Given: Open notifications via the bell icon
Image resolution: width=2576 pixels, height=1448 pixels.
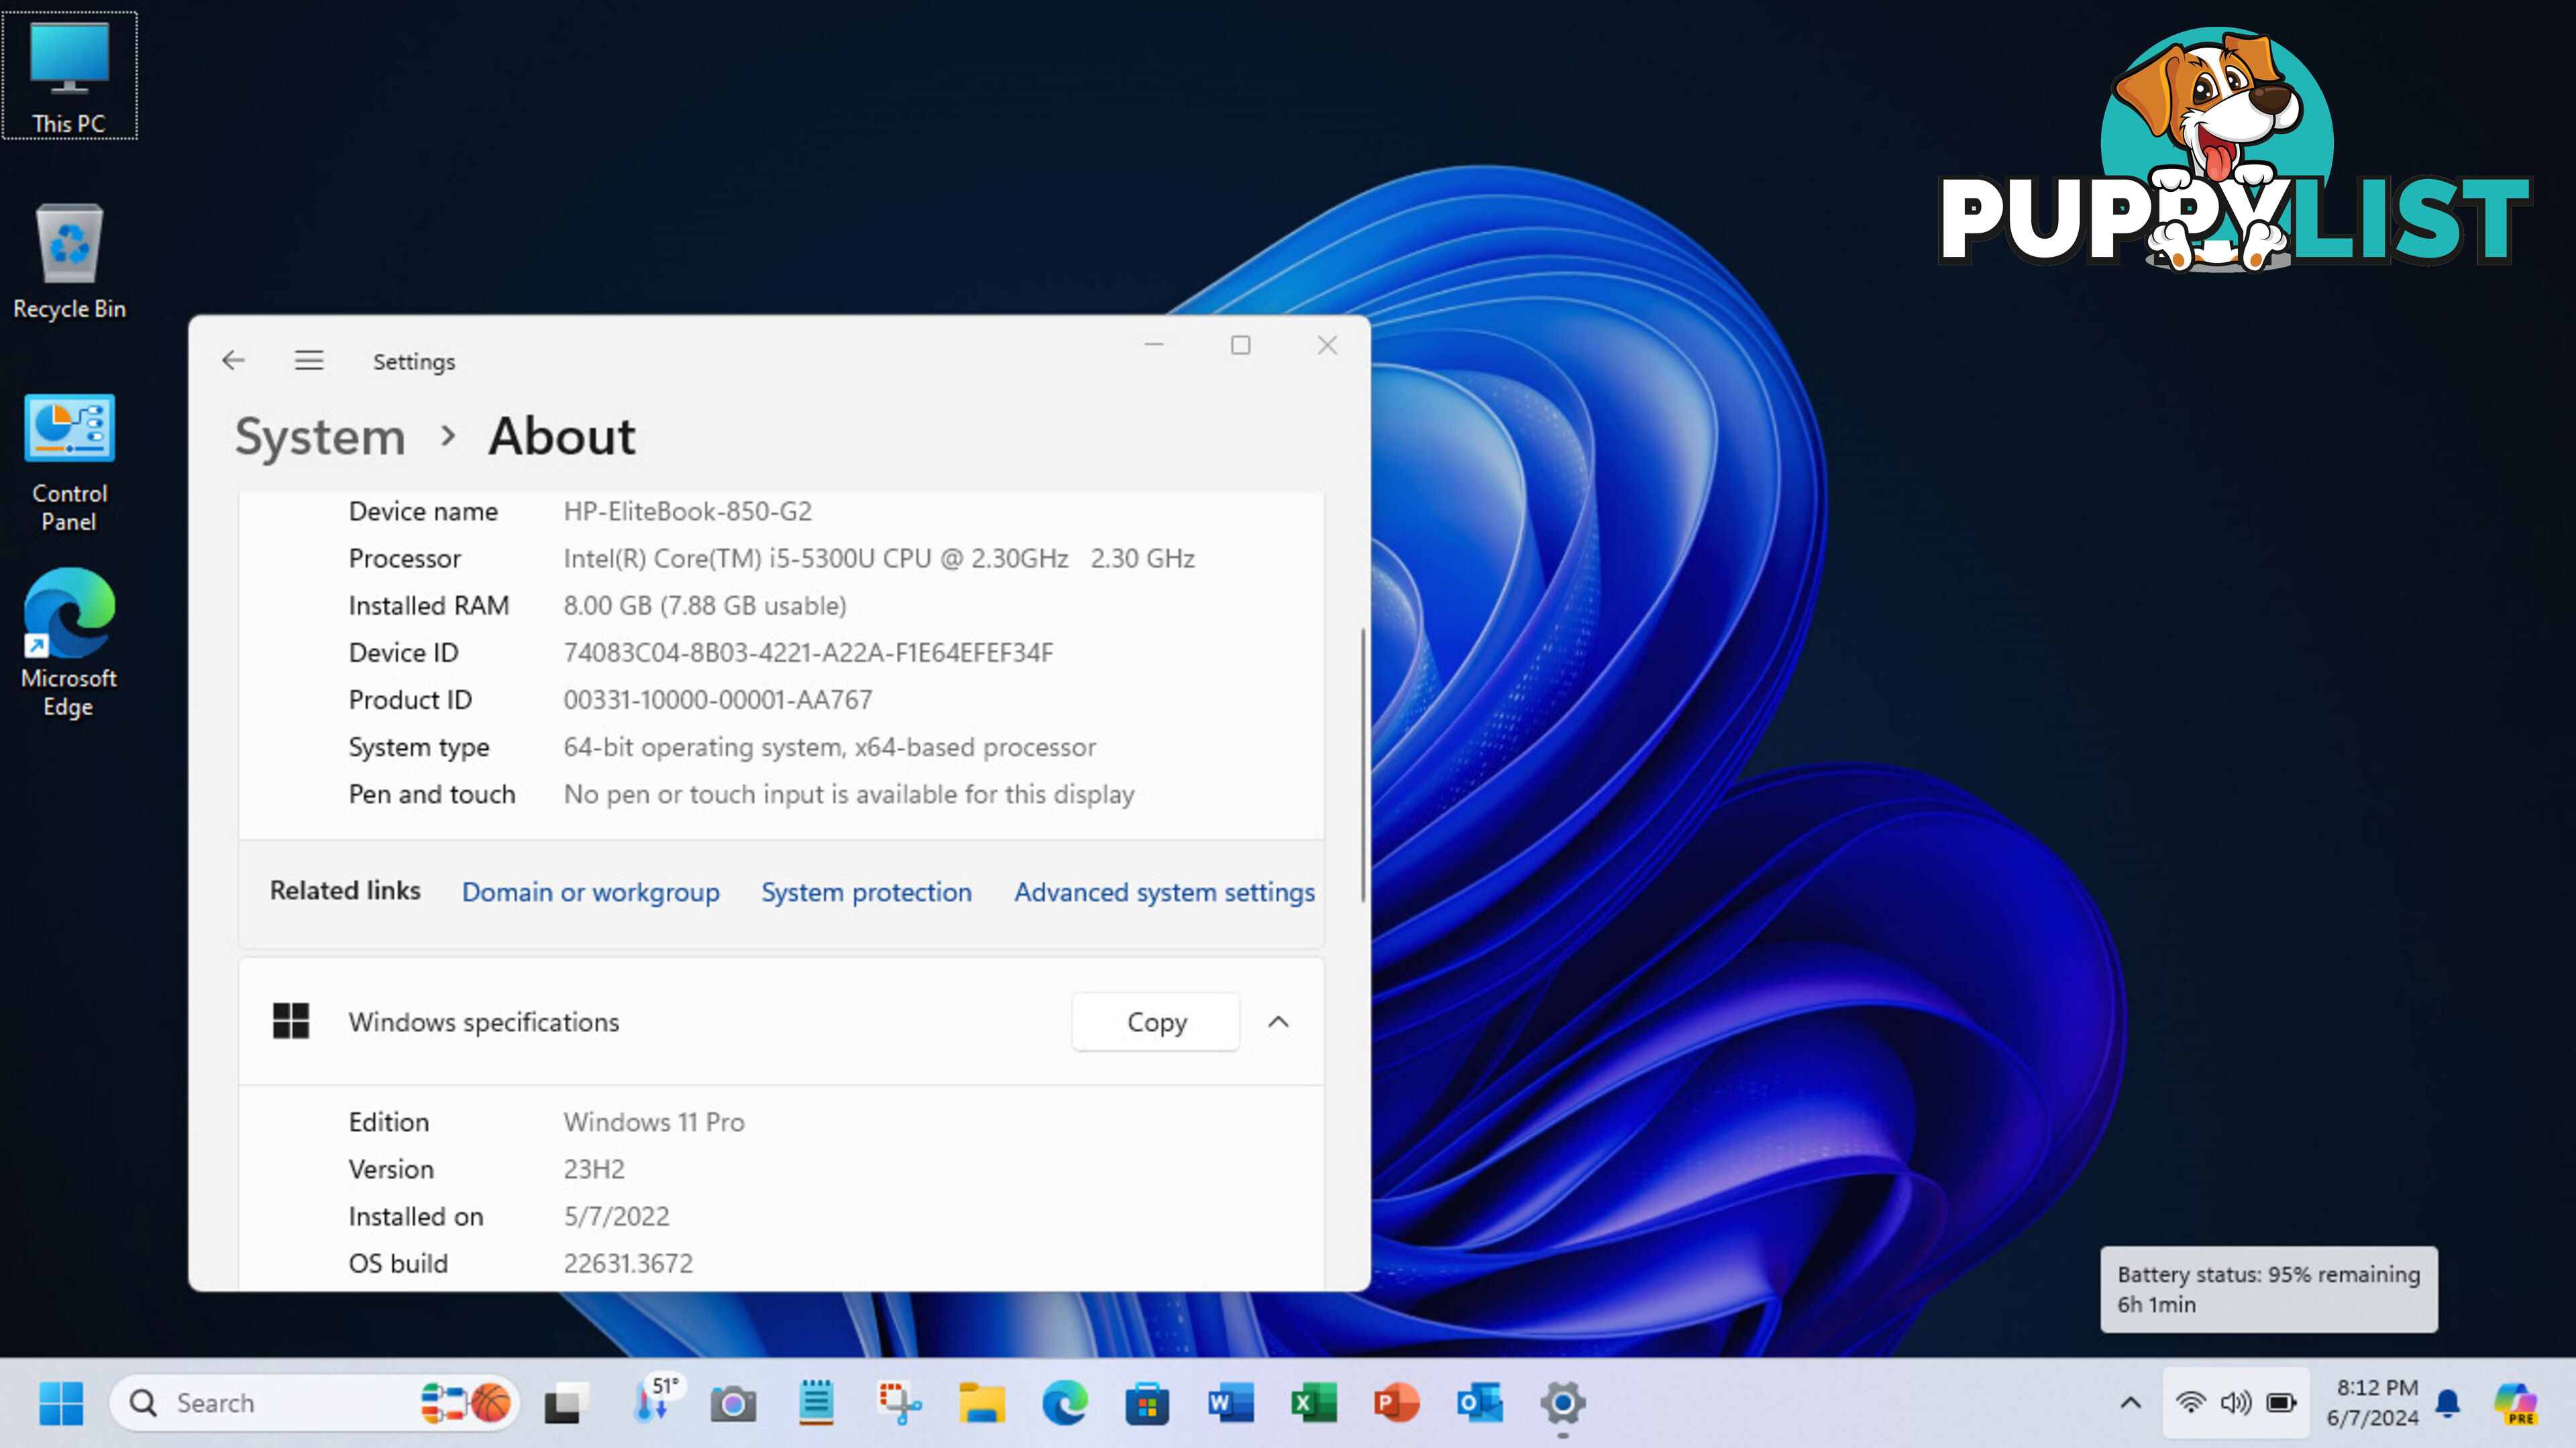Looking at the screenshot, I should pos(2448,1403).
